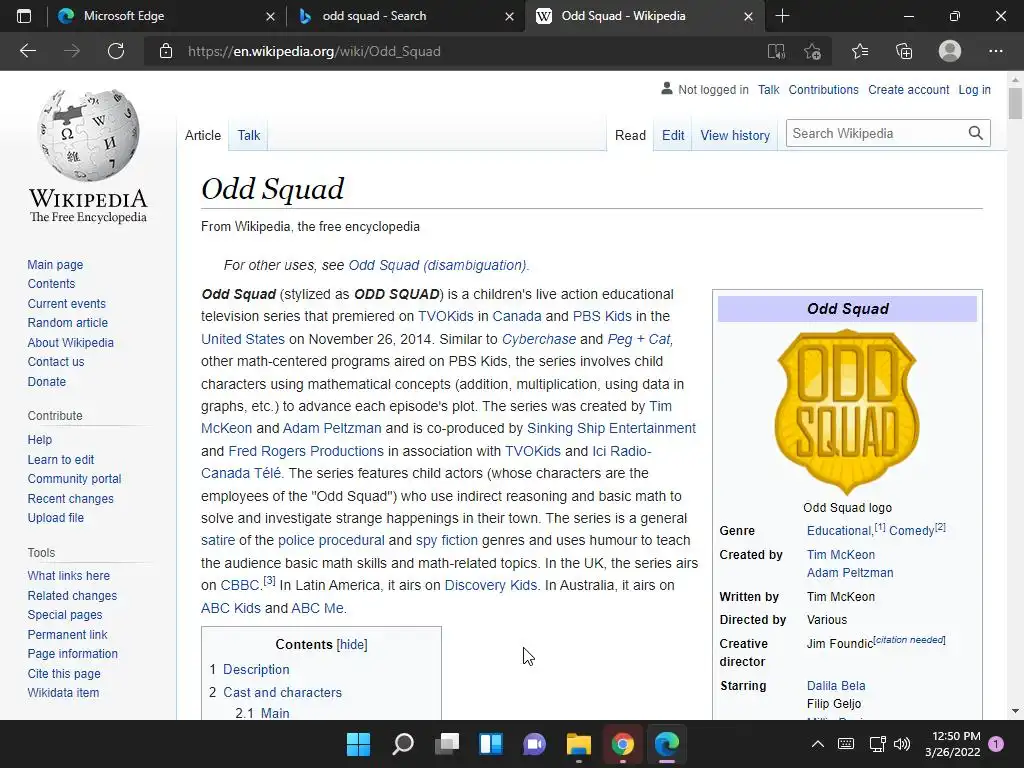Click the Wikipedia globe logo
1024x768 pixels.
point(88,135)
